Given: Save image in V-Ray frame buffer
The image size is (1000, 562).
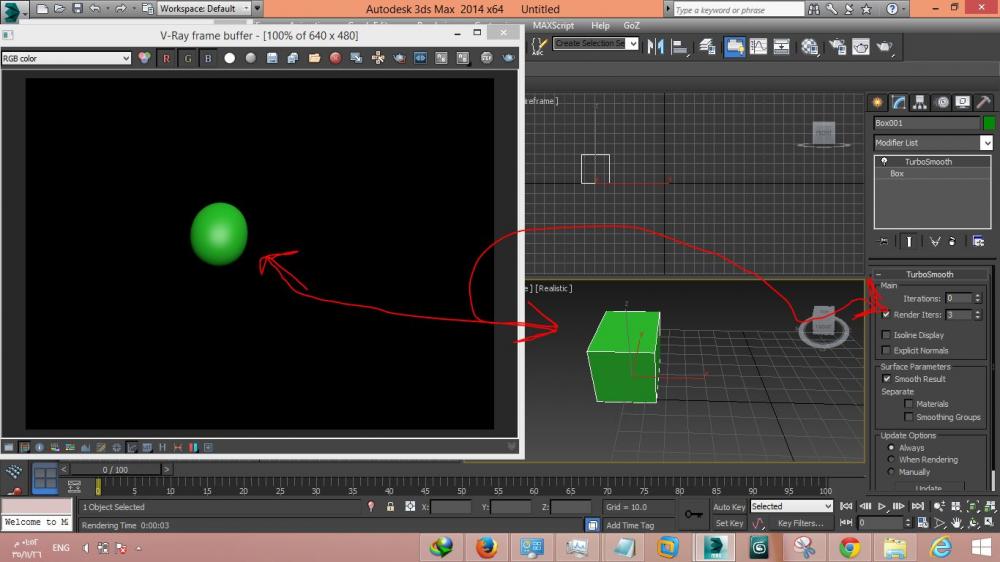Looking at the screenshot, I should tap(272, 58).
